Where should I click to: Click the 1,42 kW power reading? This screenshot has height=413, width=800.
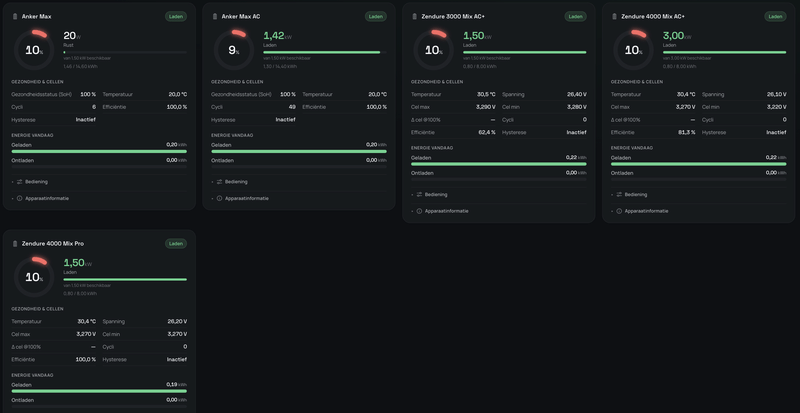(x=278, y=36)
